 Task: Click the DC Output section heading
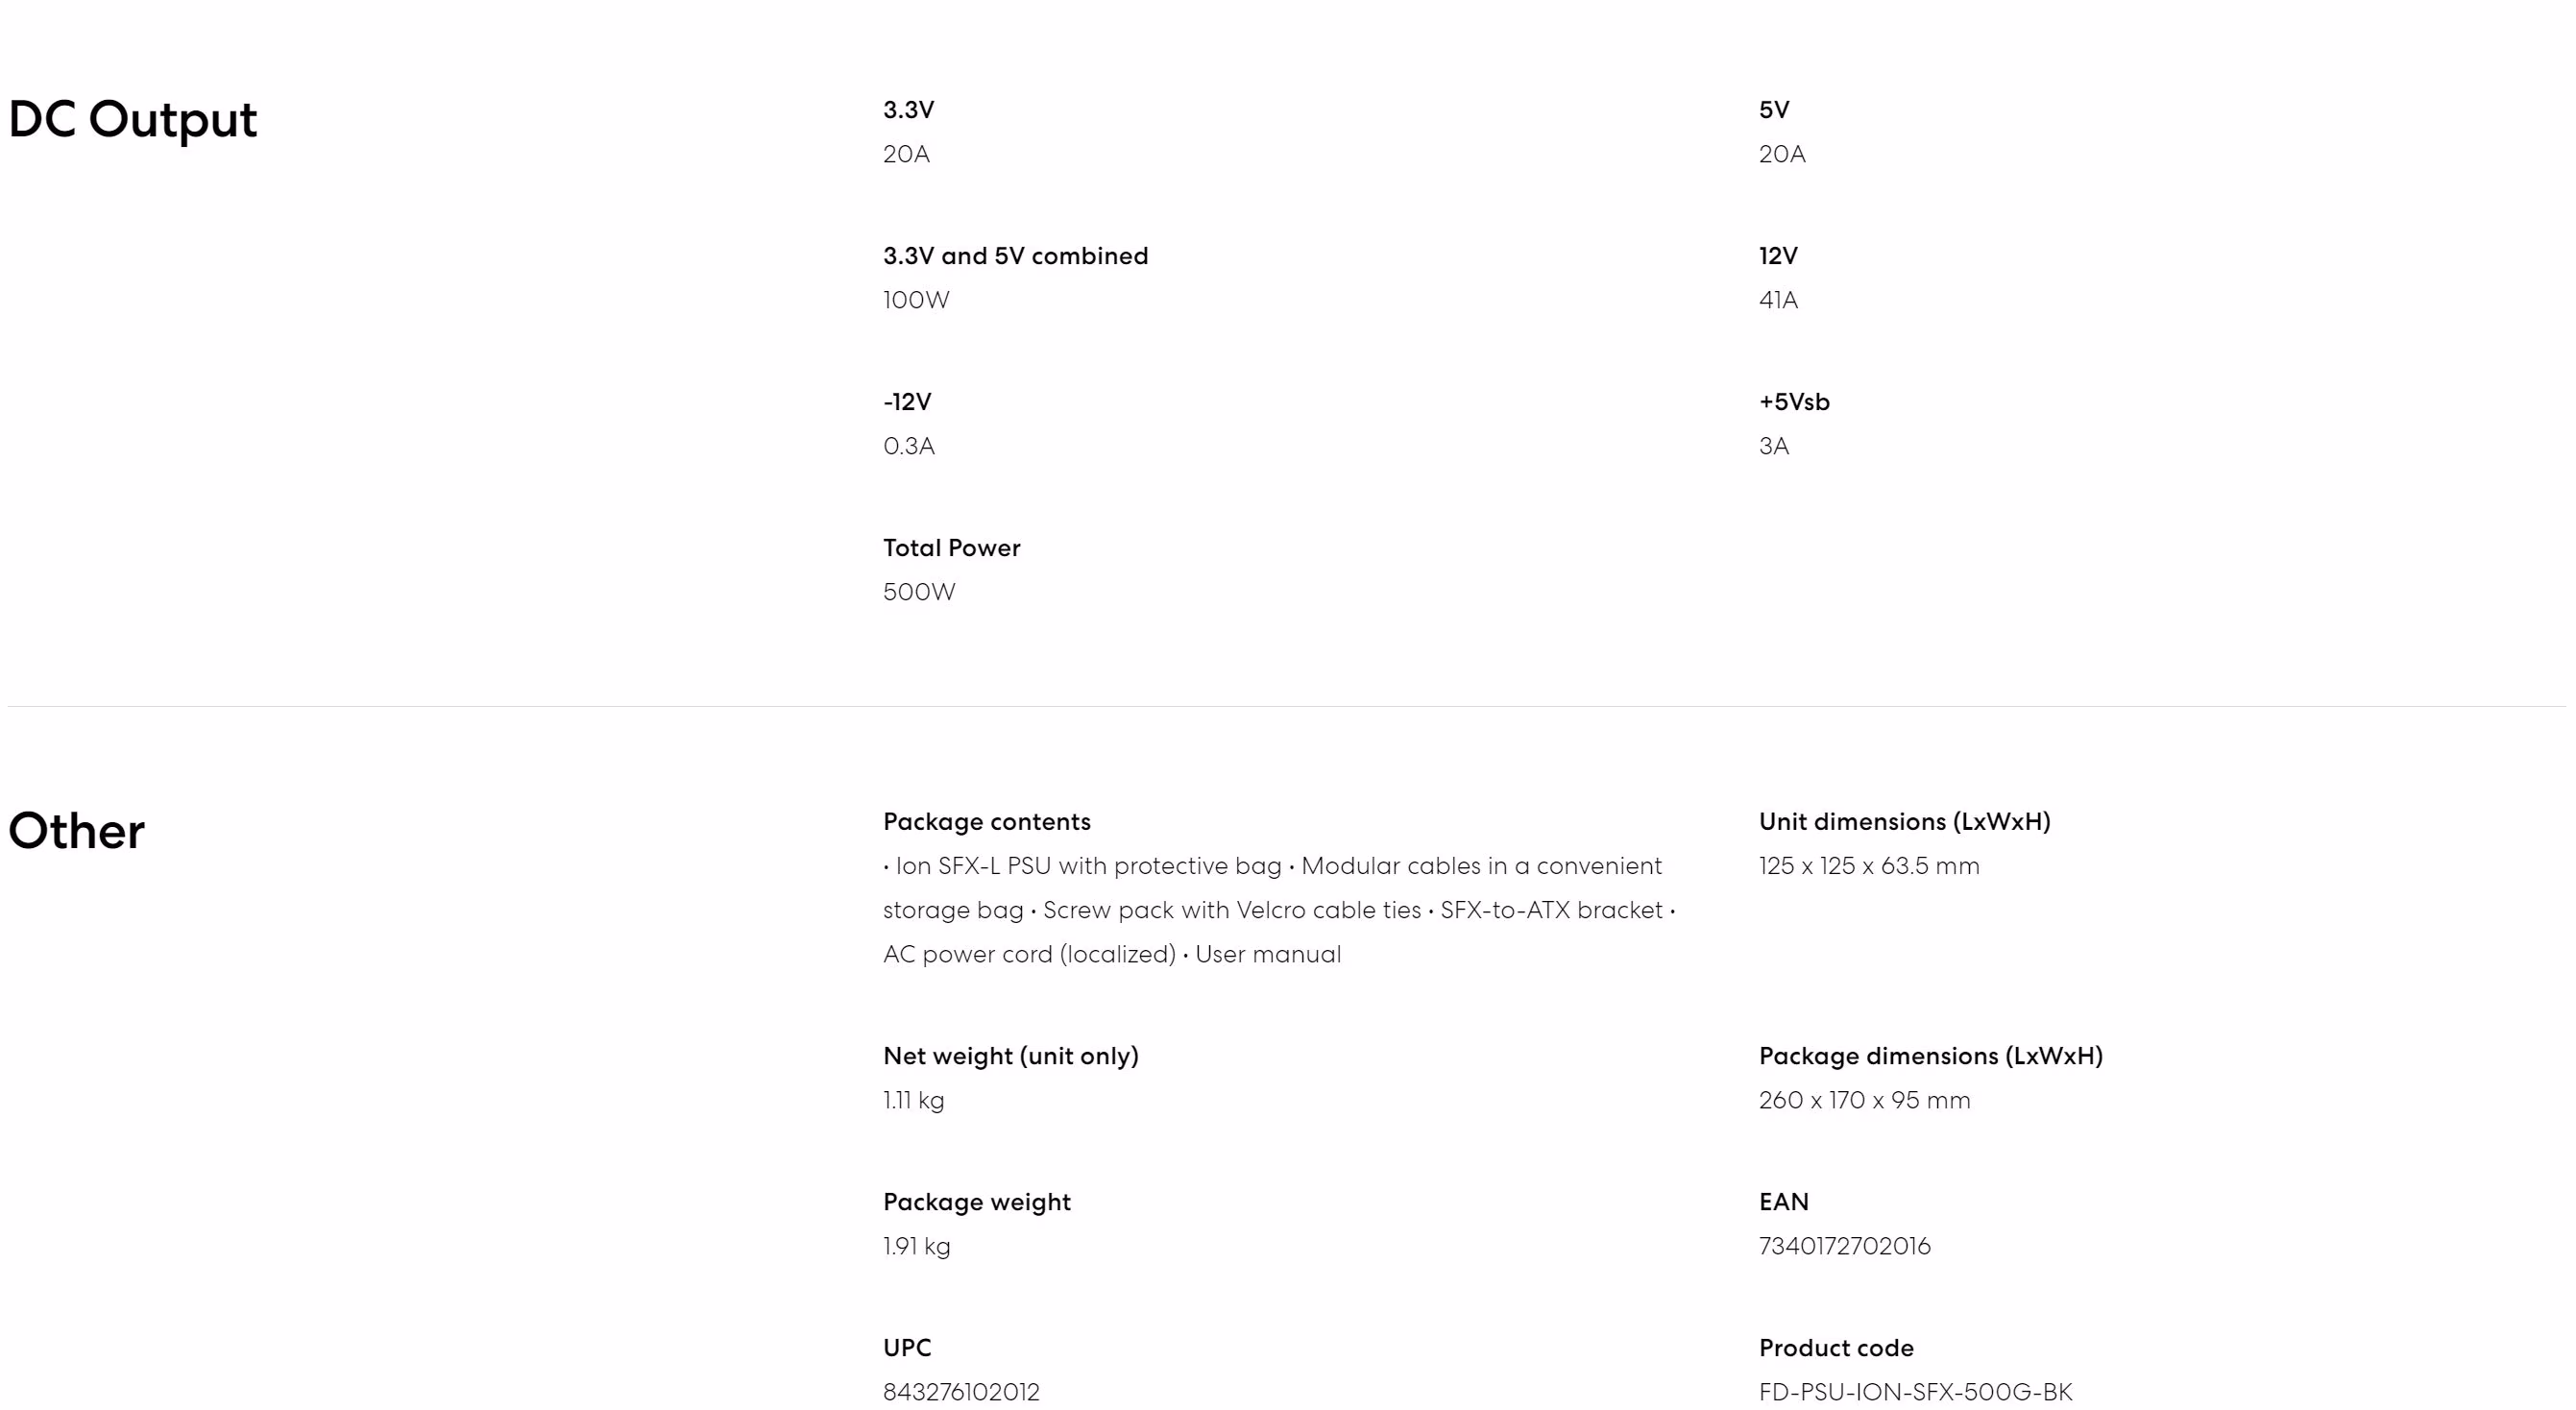coord(132,120)
